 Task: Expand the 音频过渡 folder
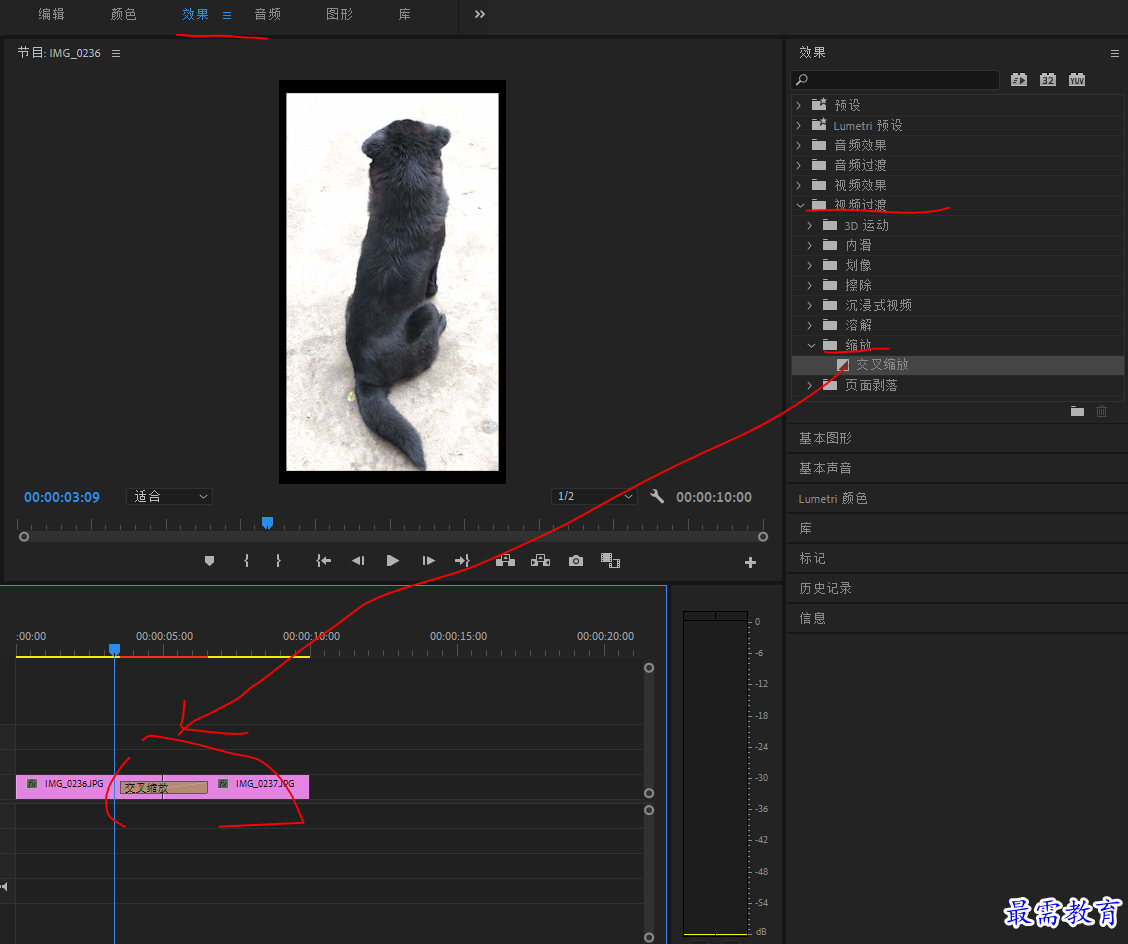tap(799, 165)
